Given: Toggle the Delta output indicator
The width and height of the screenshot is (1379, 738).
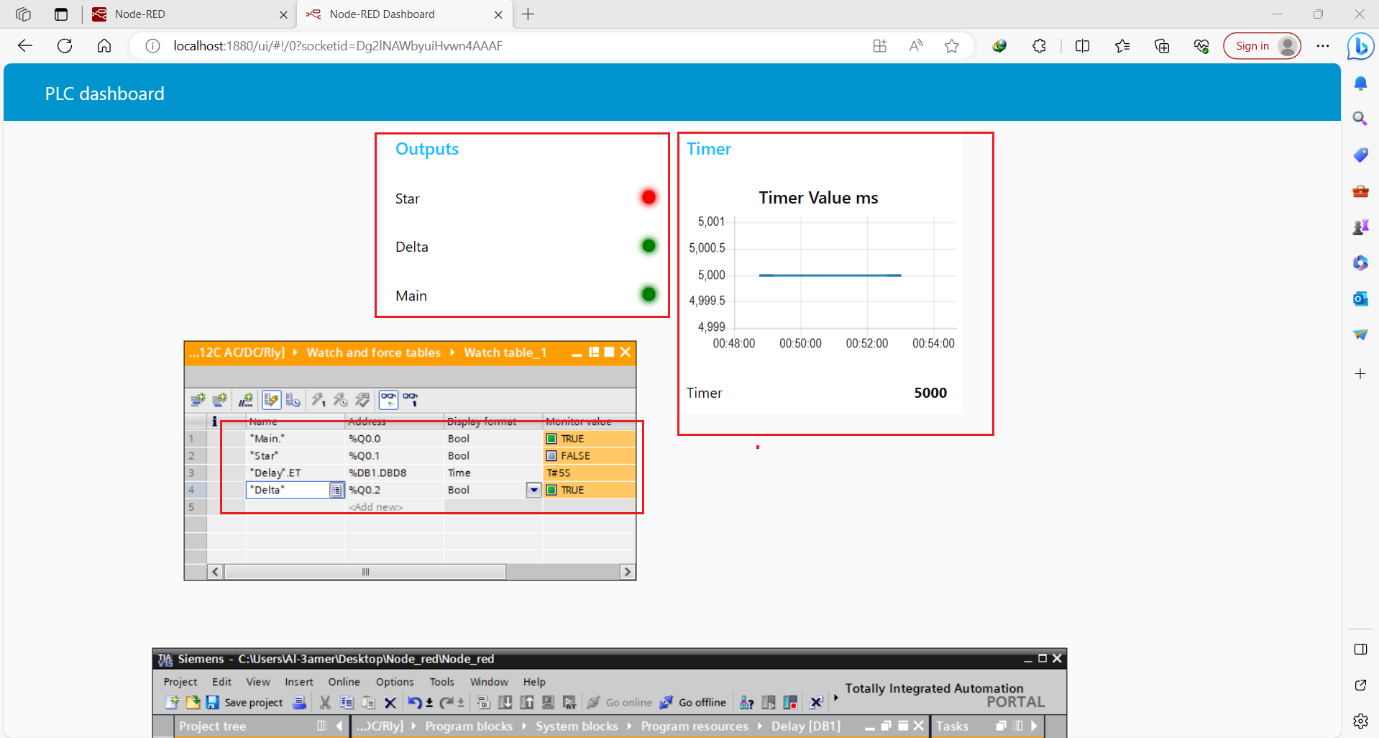Looking at the screenshot, I should click(x=648, y=246).
